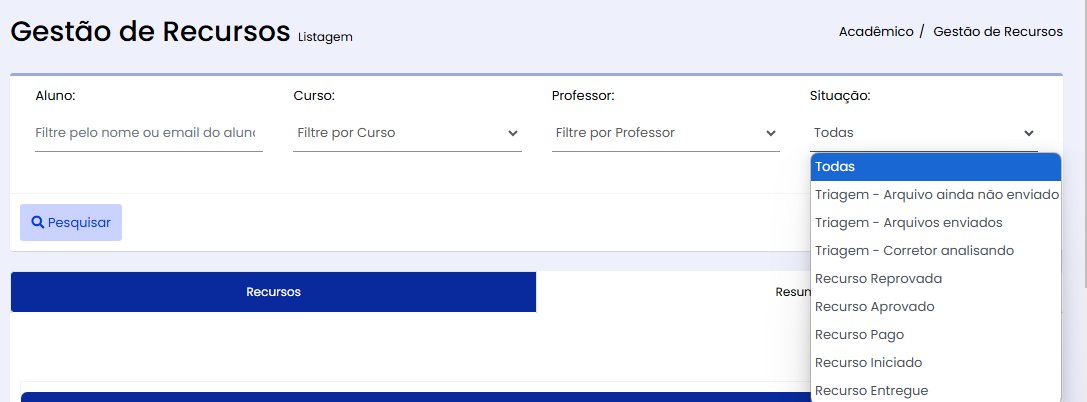The width and height of the screenshot is (1087, 402).
Task: Click the Pesquisar search button
Action: (71, 222)
